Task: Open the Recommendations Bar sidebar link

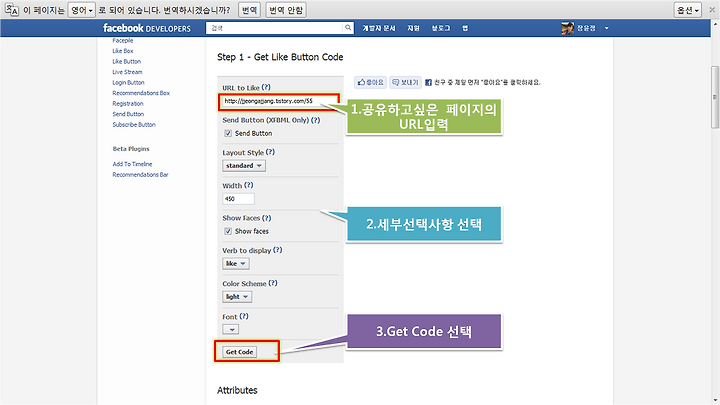Action: tap(141, 174)
